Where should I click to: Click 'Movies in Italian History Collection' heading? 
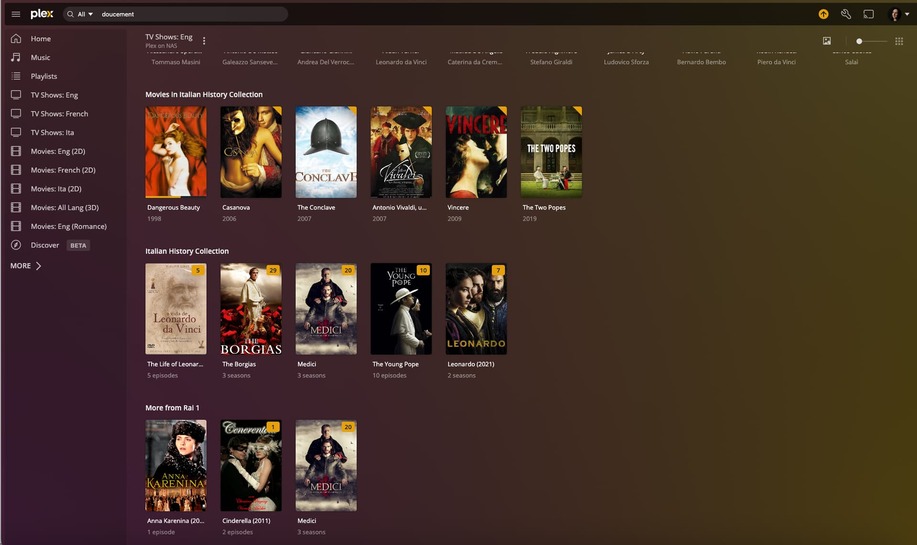(x=204, y=94)
